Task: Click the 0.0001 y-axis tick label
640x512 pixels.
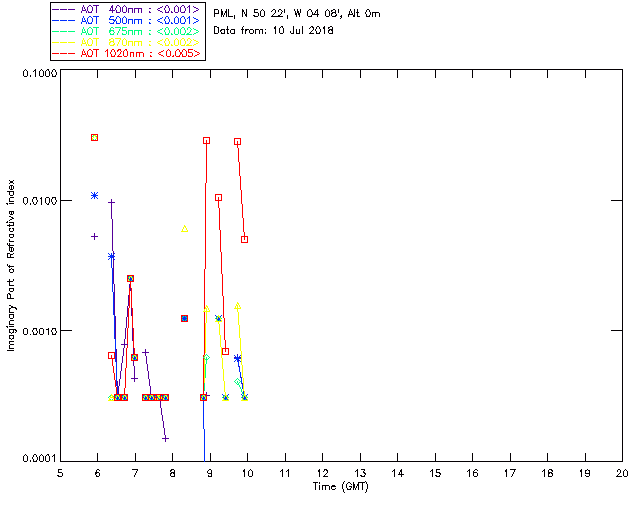Action: pos(40,459)
